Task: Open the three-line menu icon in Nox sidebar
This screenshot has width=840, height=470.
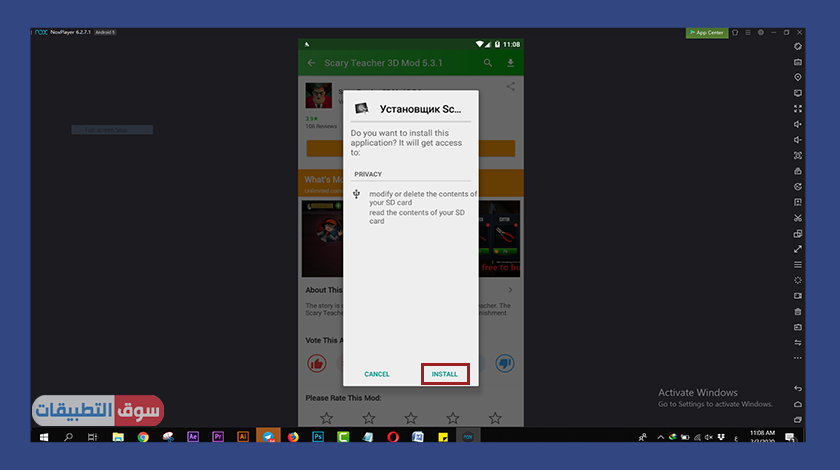Action: tap(798, 265)
